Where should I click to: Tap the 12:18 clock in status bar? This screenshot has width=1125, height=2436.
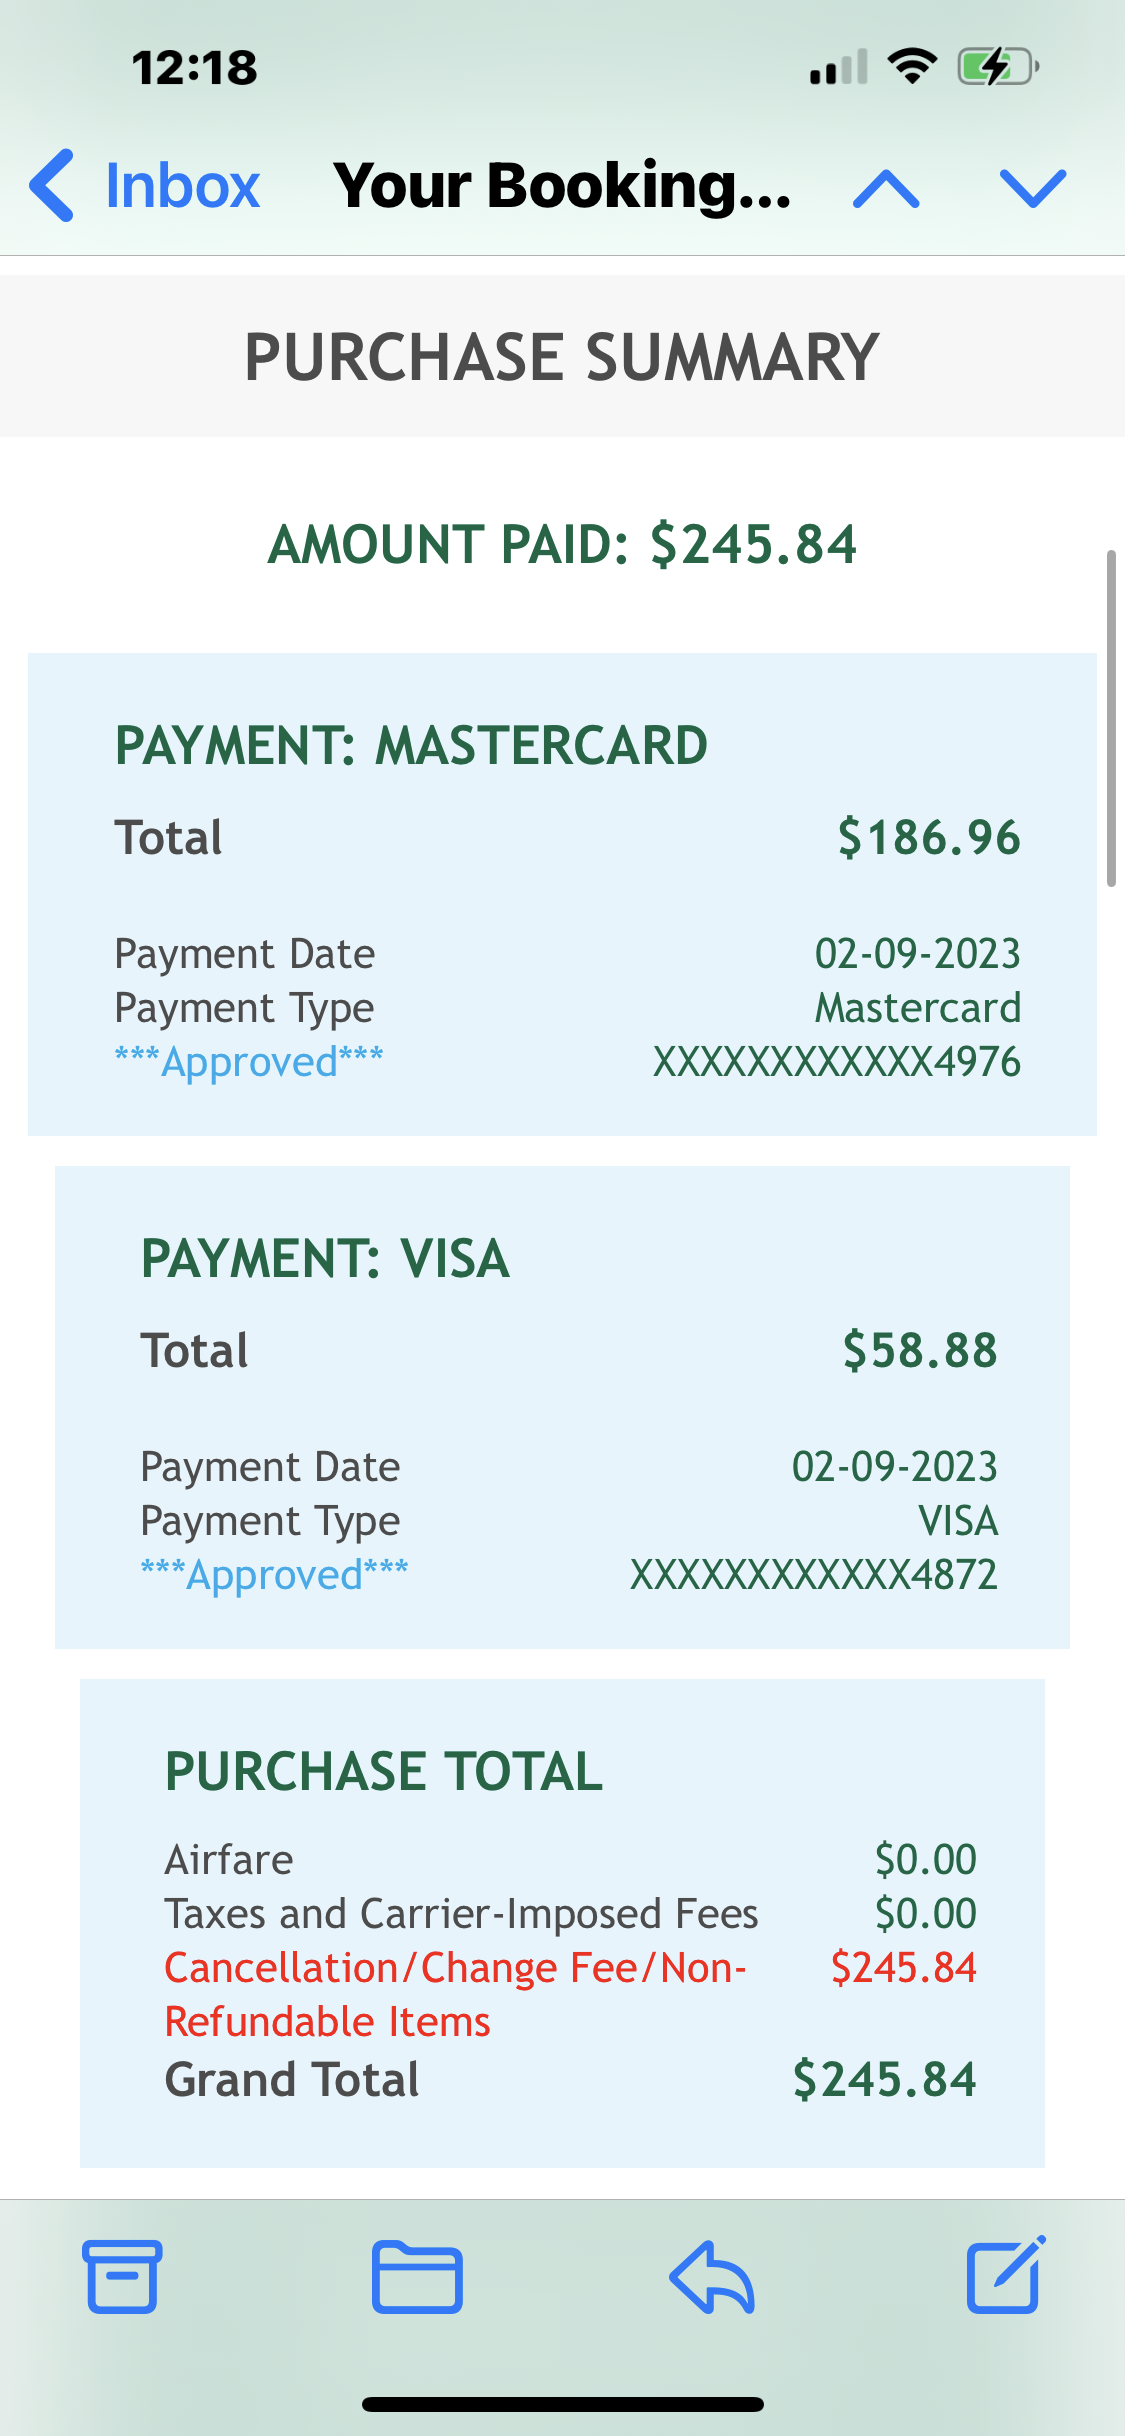[195, 68]
